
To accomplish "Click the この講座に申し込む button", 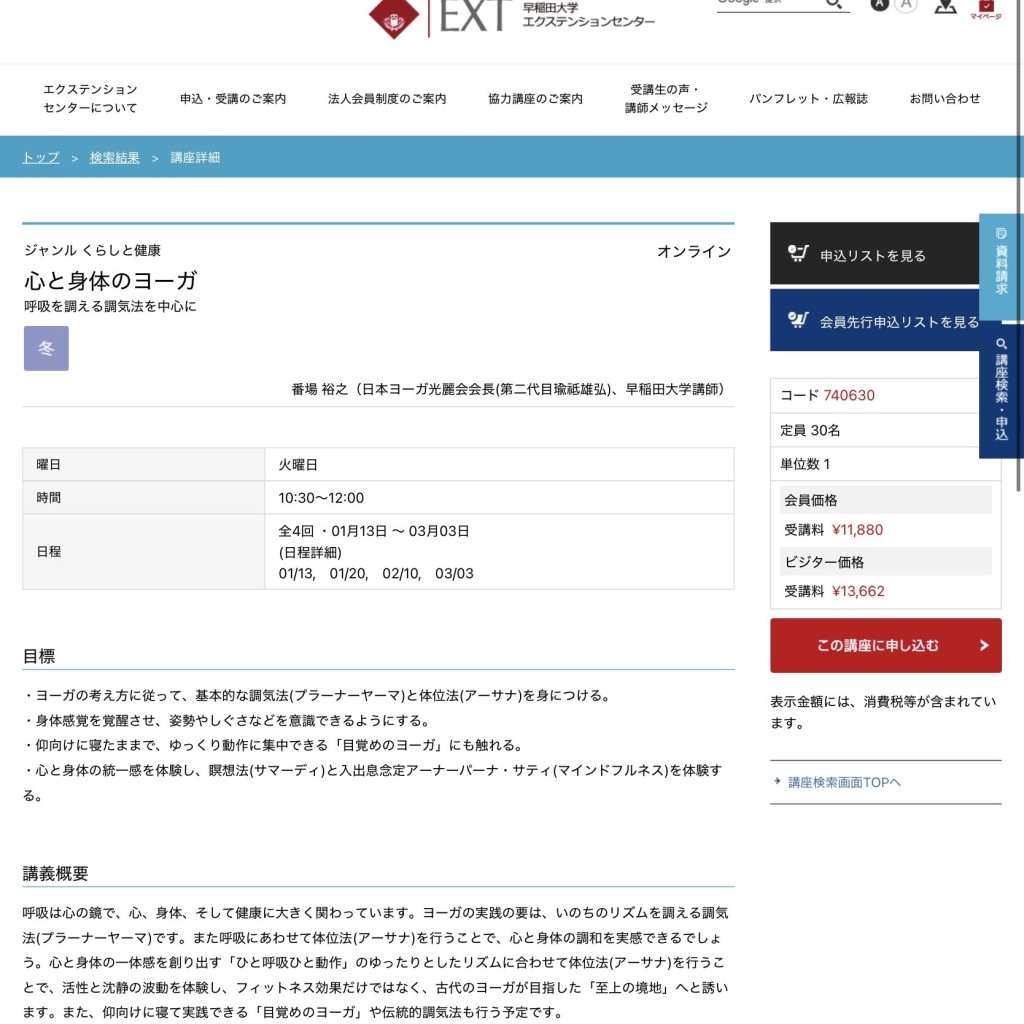I will 884,645.
